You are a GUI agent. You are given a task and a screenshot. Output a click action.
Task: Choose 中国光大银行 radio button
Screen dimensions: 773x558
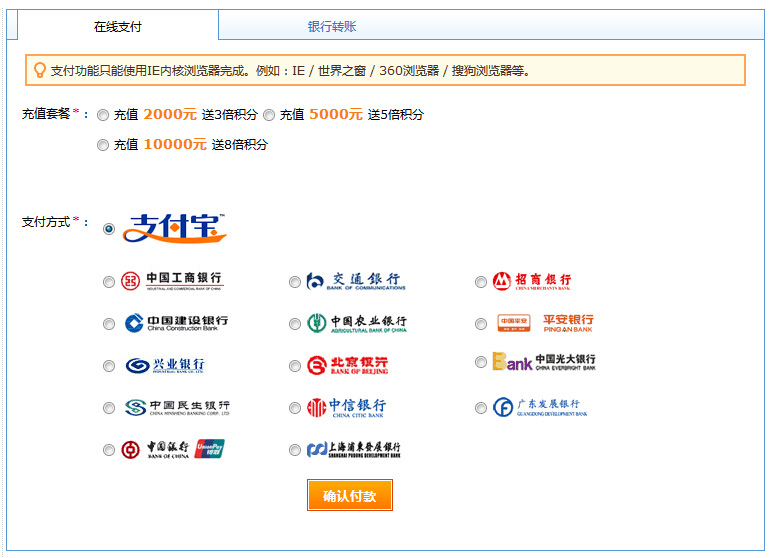click(x=481, y=362)
